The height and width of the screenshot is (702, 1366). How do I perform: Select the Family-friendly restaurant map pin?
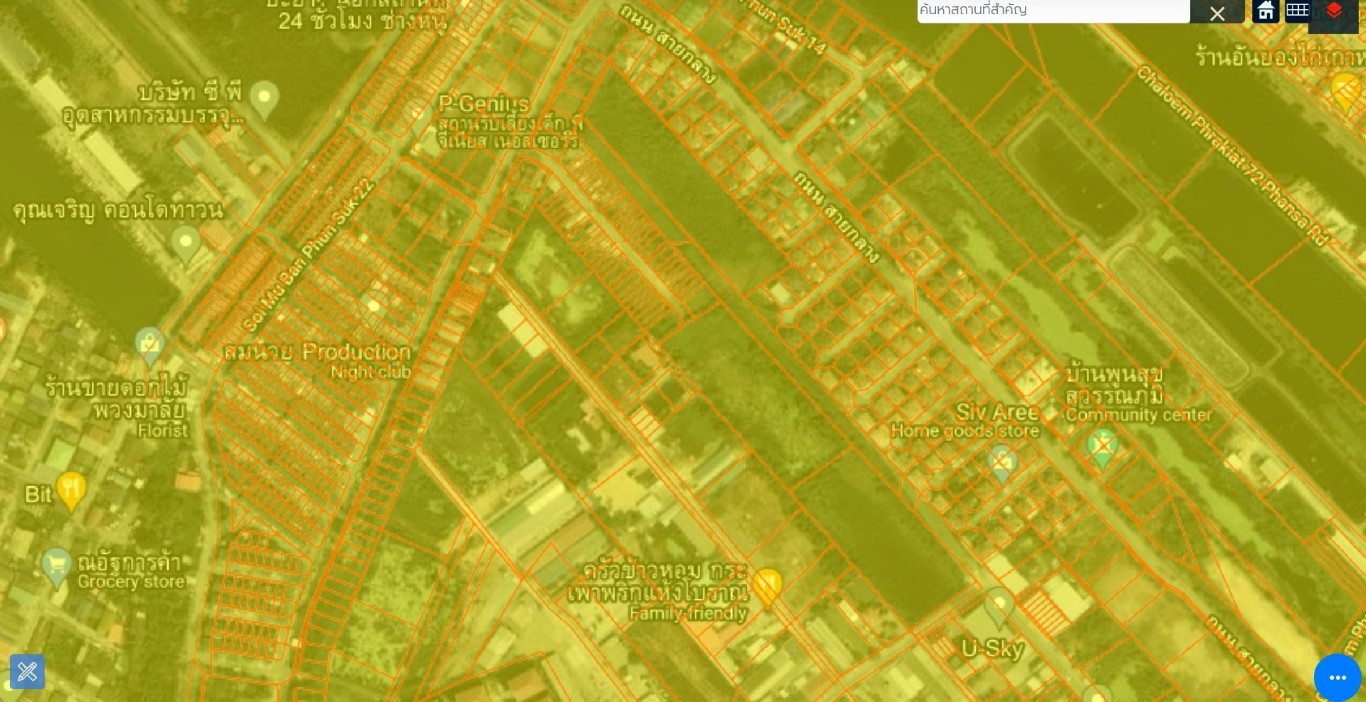coord(767,588)
